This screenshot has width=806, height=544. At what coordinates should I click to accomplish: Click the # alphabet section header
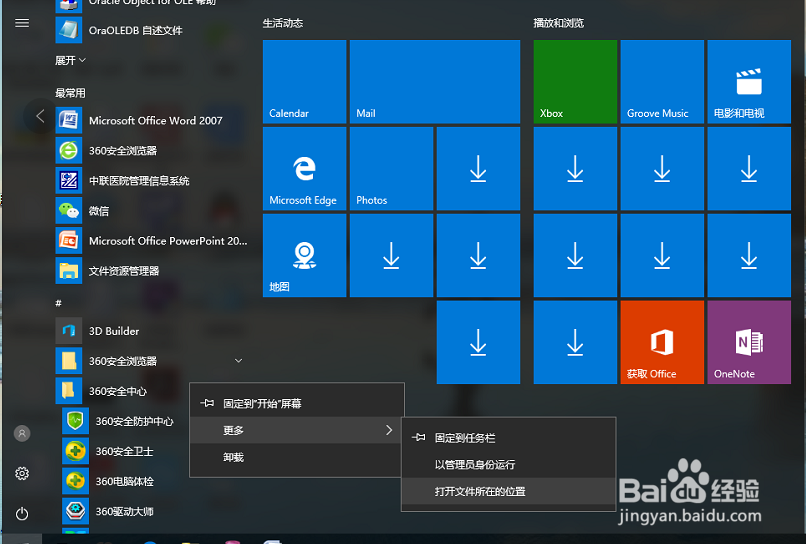click(59, 303)
